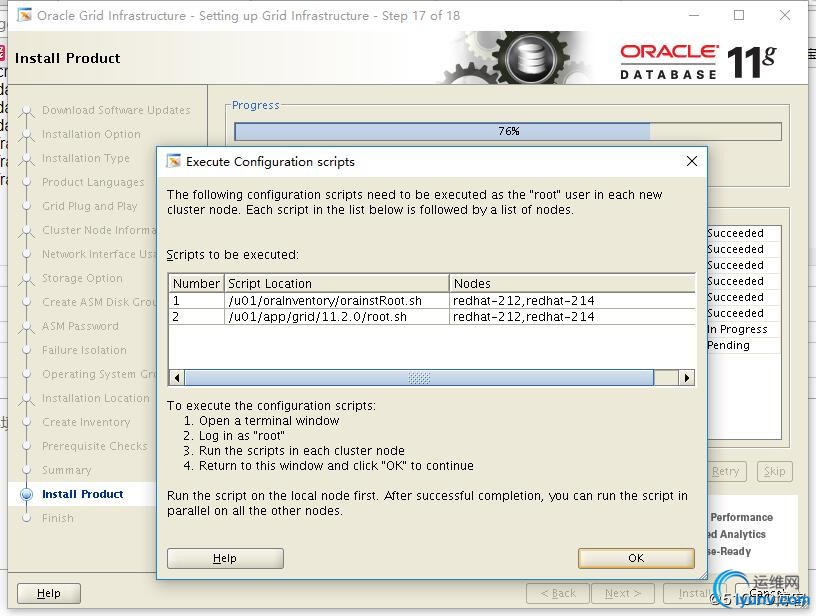The width and height of the screenshot is (816, 616).
Task: Select Summary step in sidebar
Action: coord(67,470)
